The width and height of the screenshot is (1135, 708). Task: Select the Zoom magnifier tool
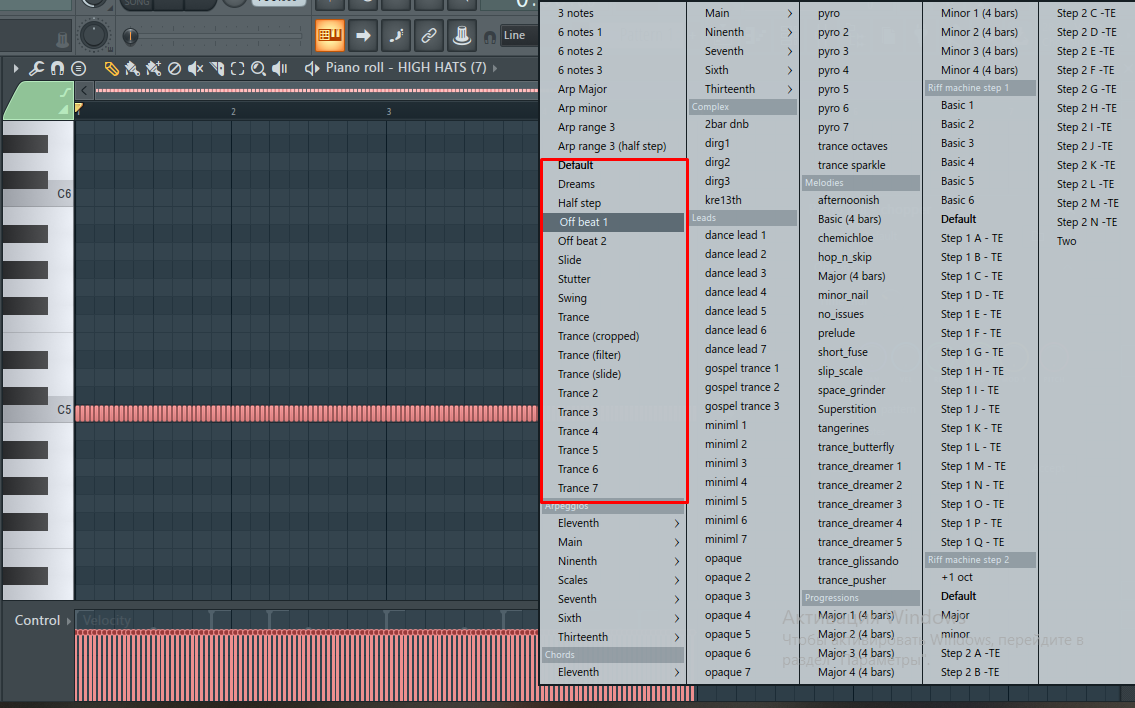(258, 68)
